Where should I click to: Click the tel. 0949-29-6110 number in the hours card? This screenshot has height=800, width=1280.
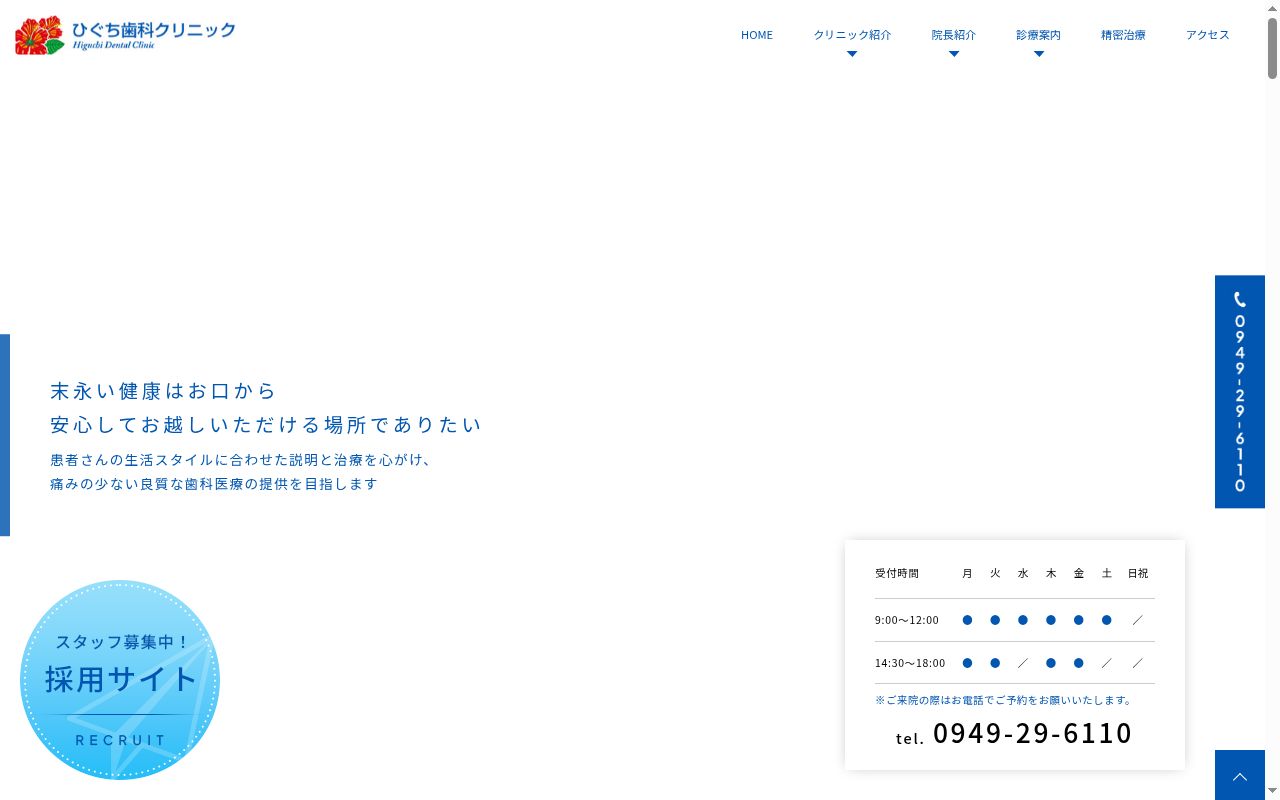[x=1014, y=734]
